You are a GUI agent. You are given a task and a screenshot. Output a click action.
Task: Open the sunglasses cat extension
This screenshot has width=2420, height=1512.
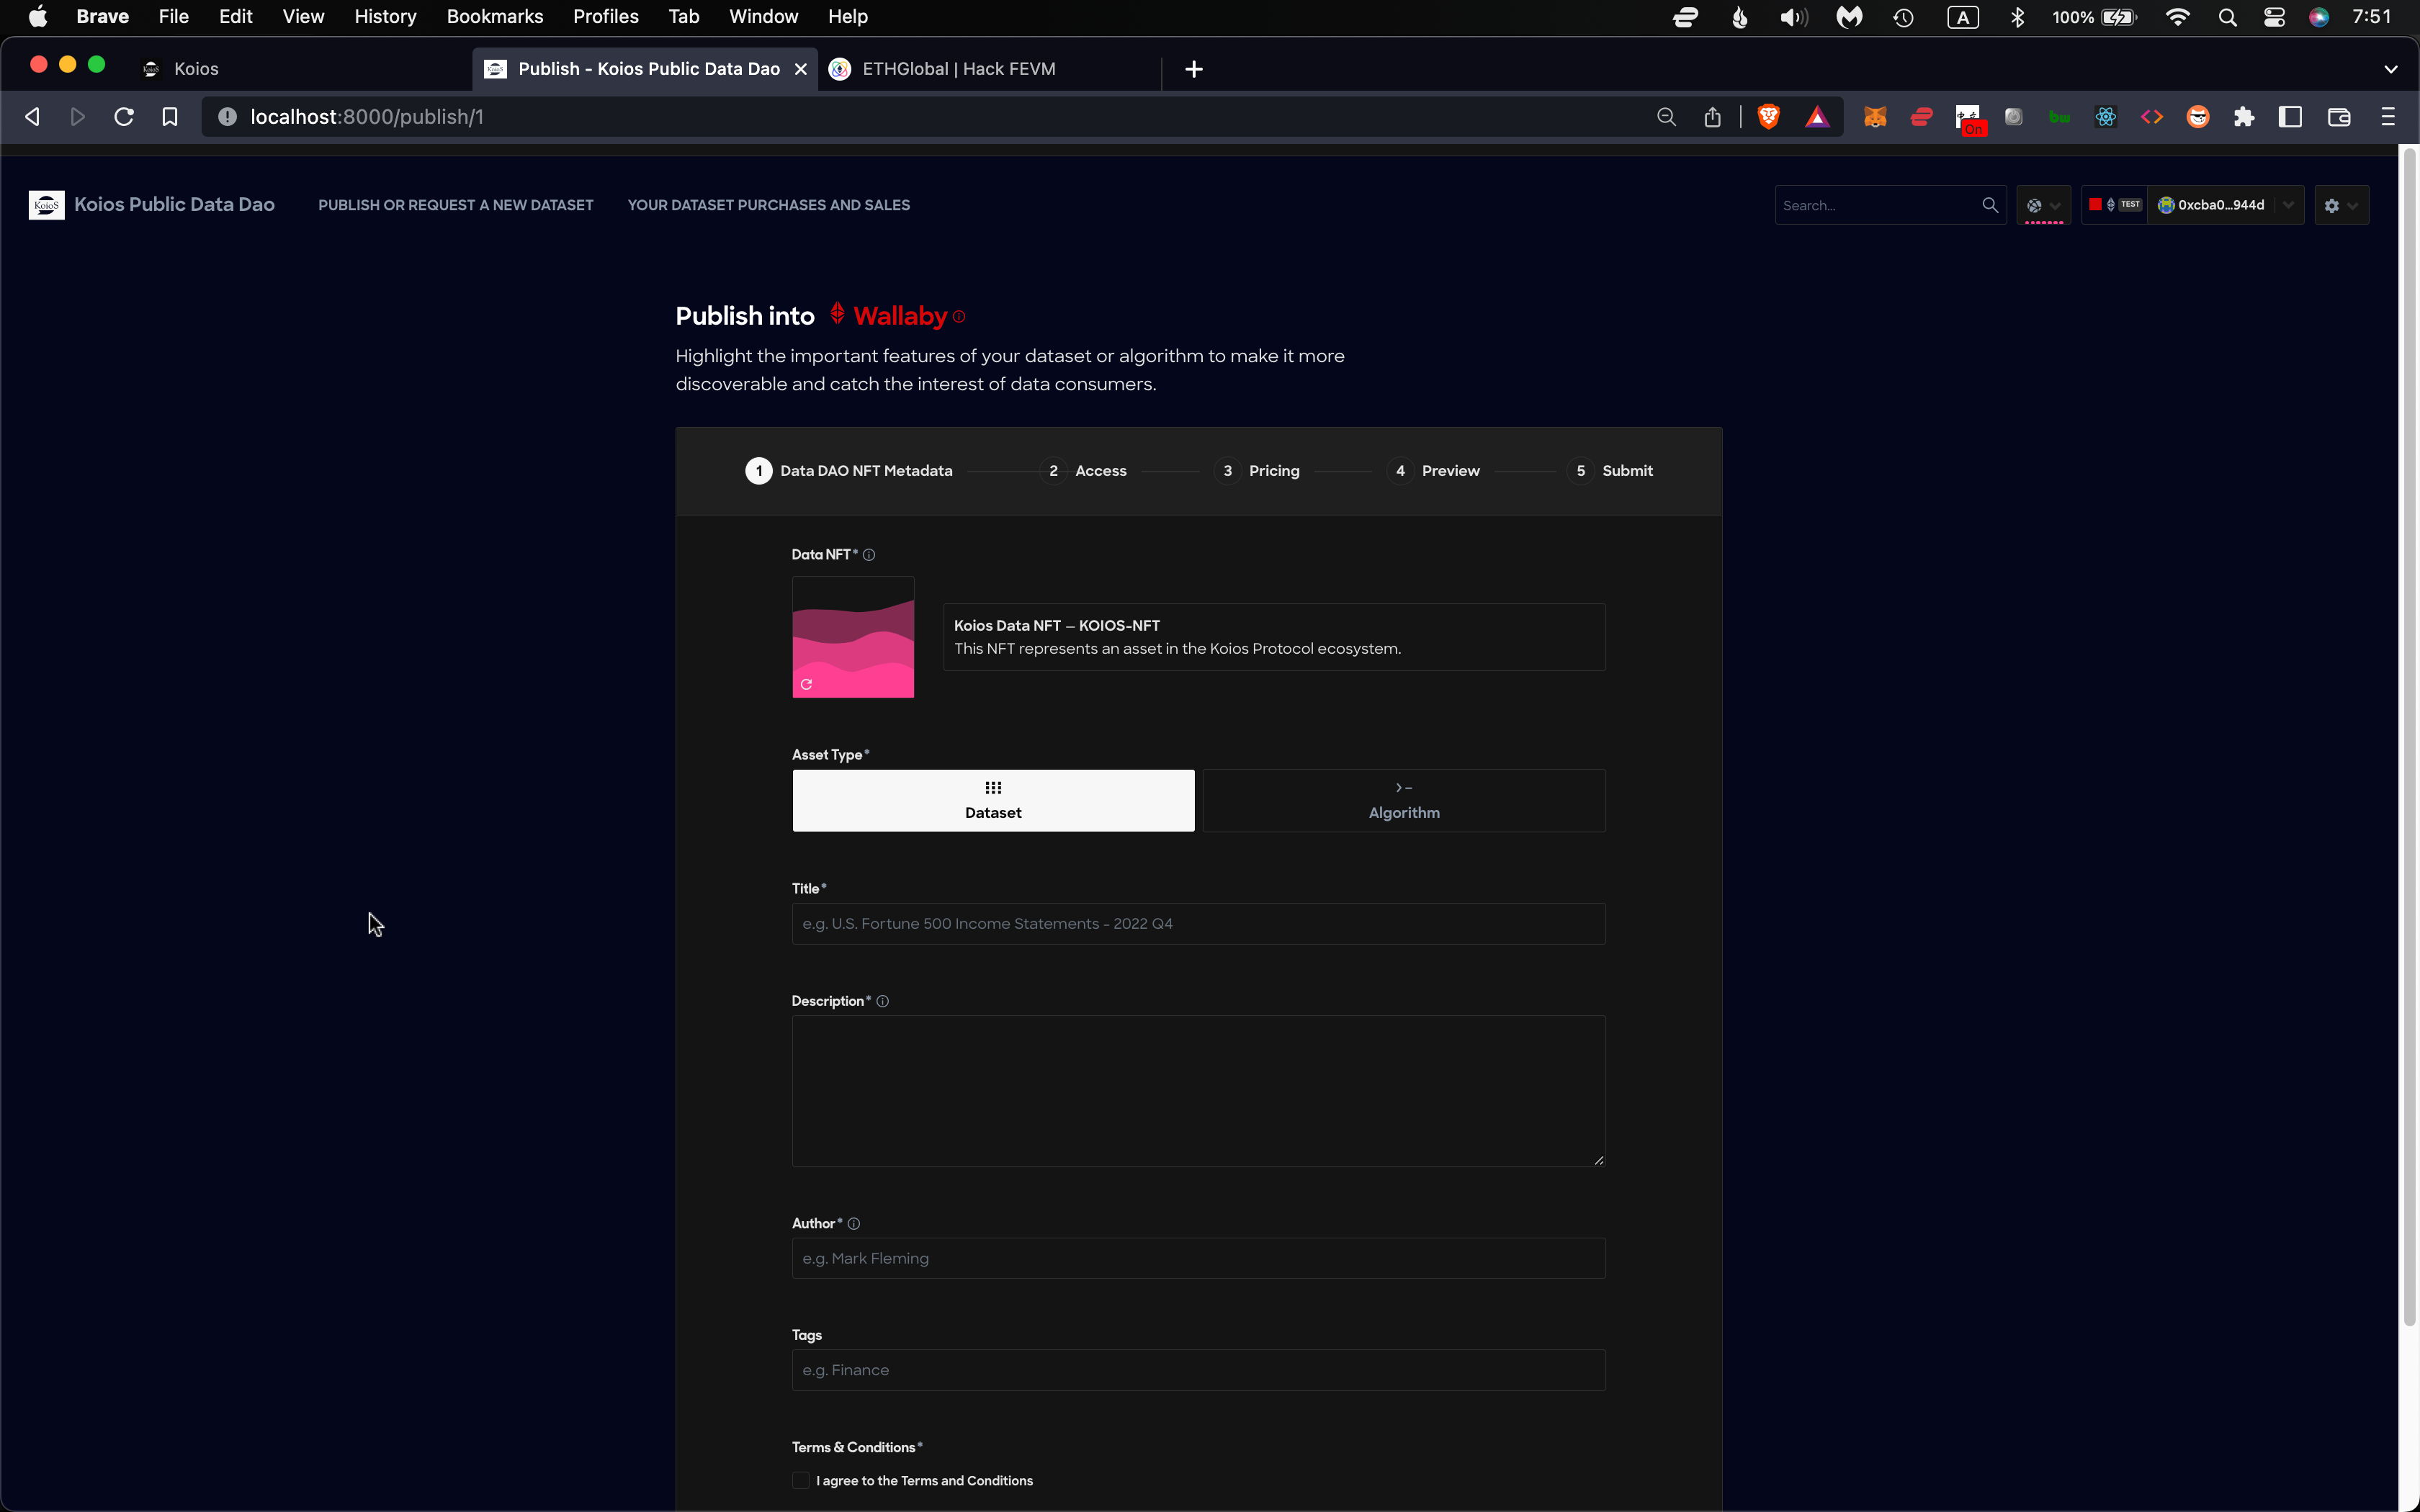coord(2198,117)
